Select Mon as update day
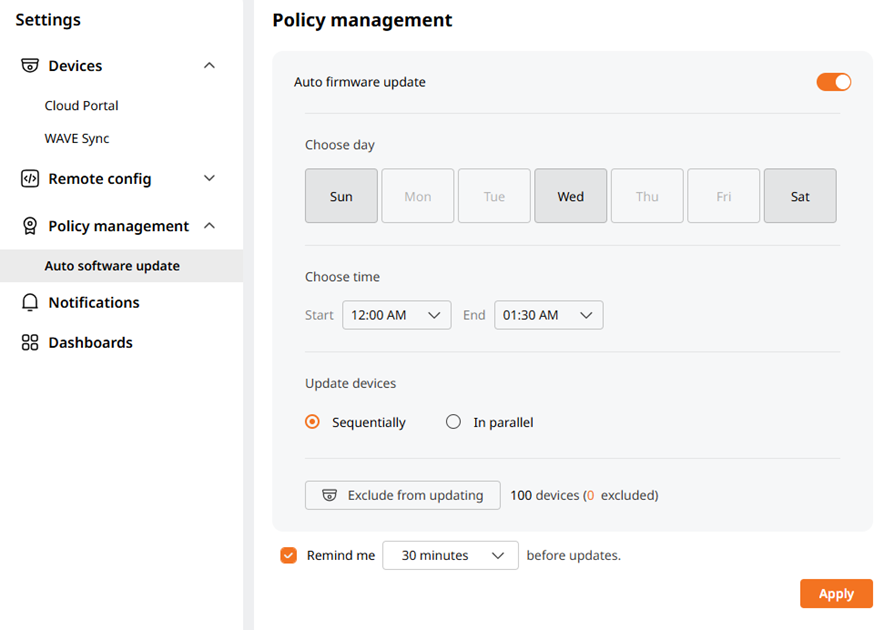 click(418, 196)
